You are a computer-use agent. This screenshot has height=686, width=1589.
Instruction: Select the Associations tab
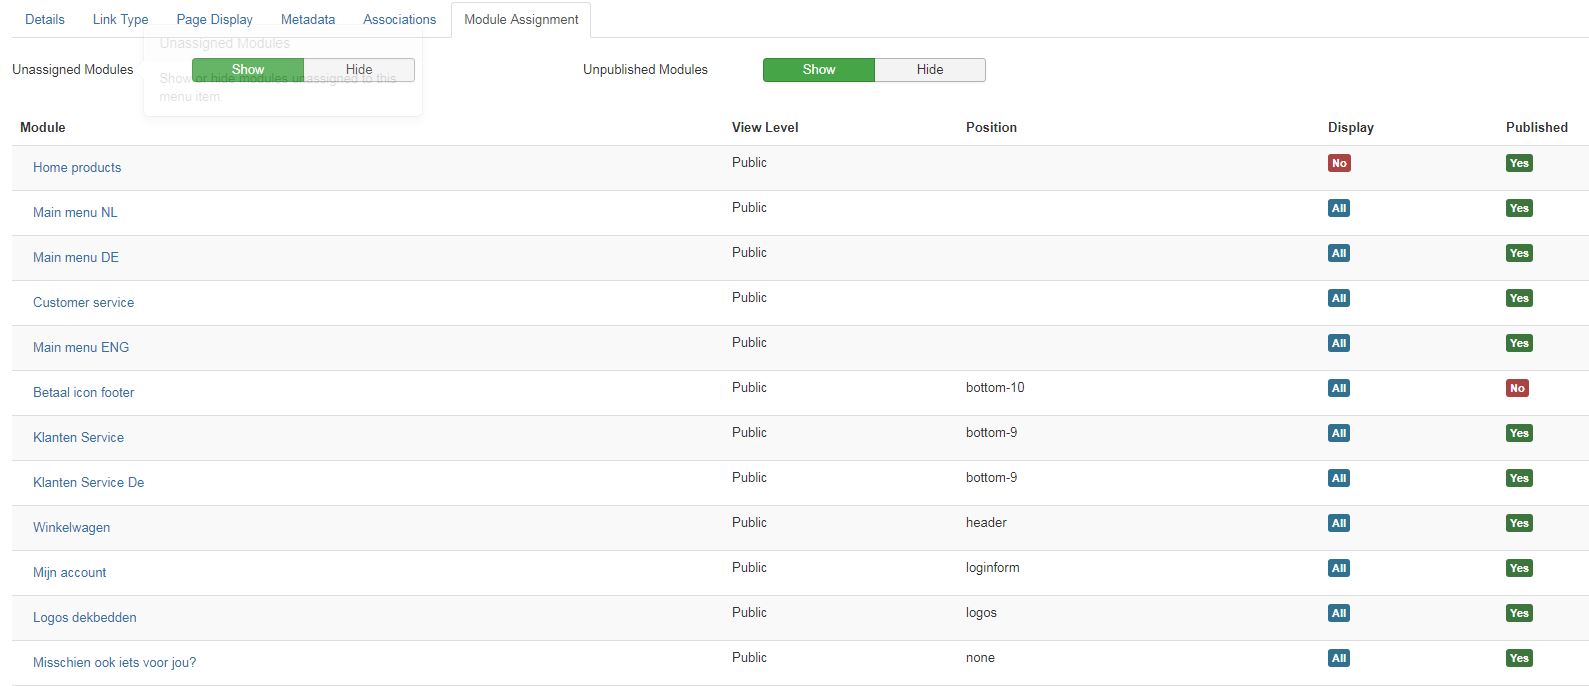[399, 19]
